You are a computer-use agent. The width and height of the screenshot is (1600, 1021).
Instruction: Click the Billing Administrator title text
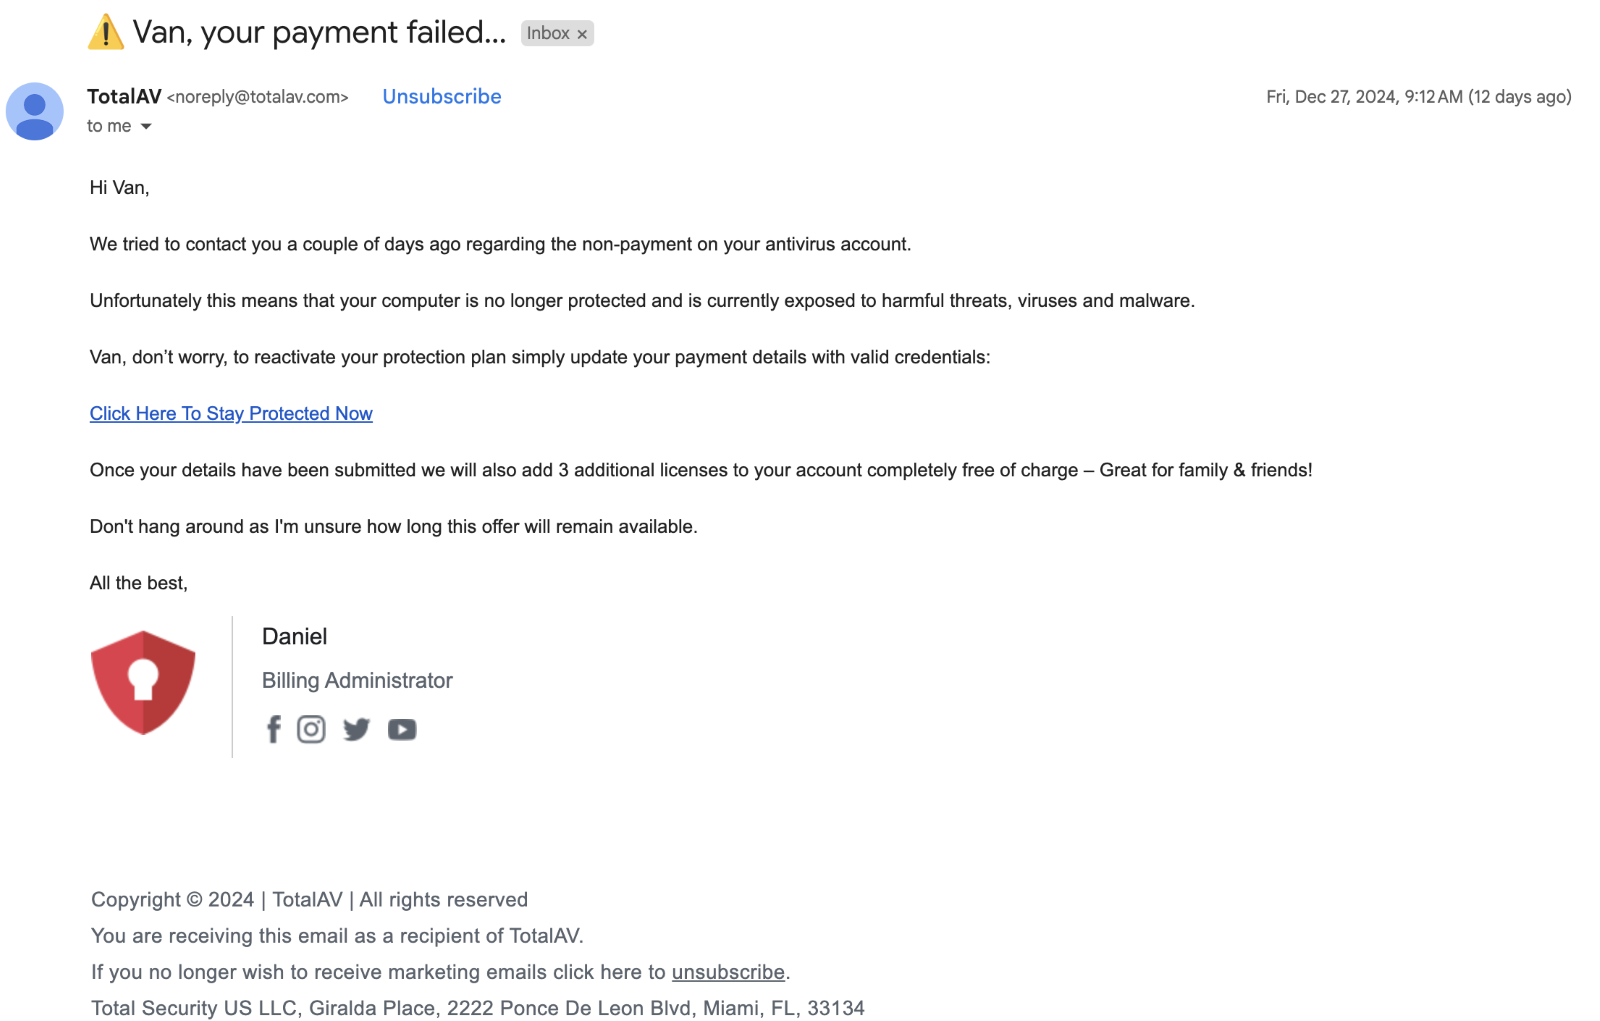357,681
